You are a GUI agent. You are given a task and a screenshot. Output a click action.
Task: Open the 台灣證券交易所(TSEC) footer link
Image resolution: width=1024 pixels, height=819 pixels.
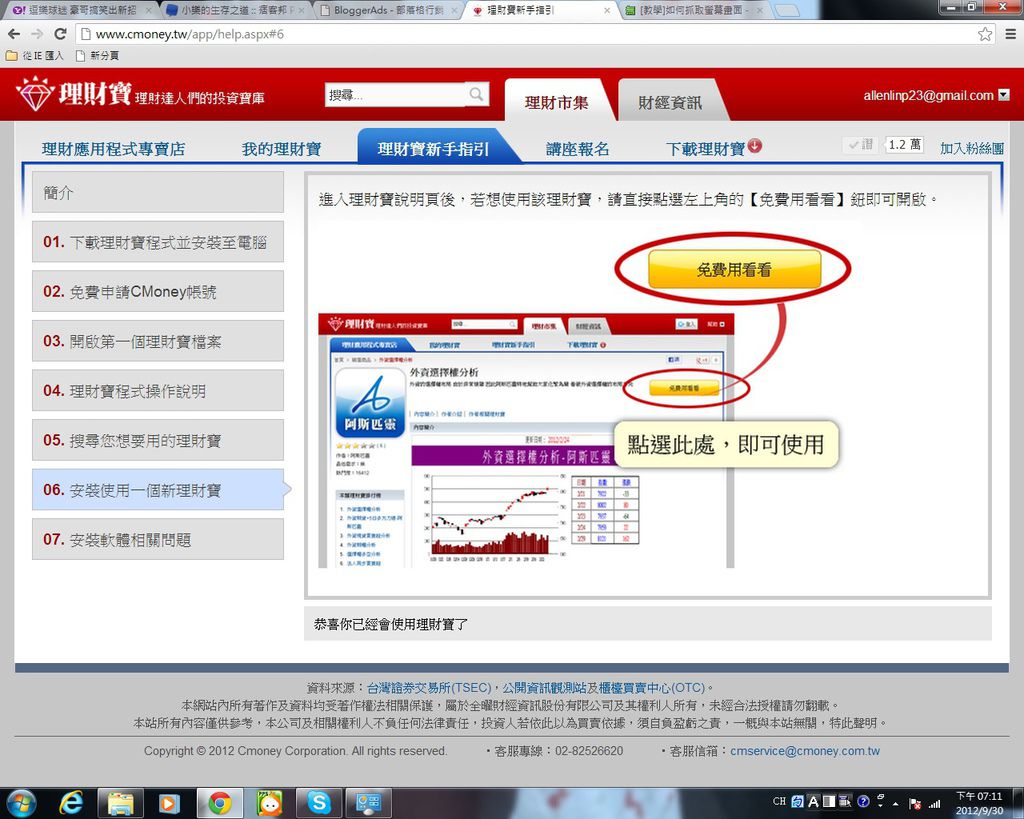[x=429, y=688]
